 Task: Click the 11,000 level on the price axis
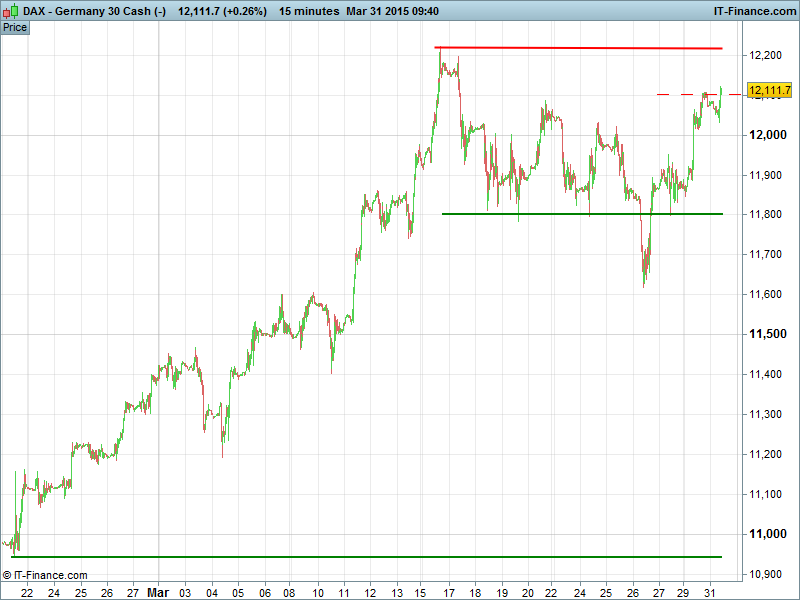point(769,534)
